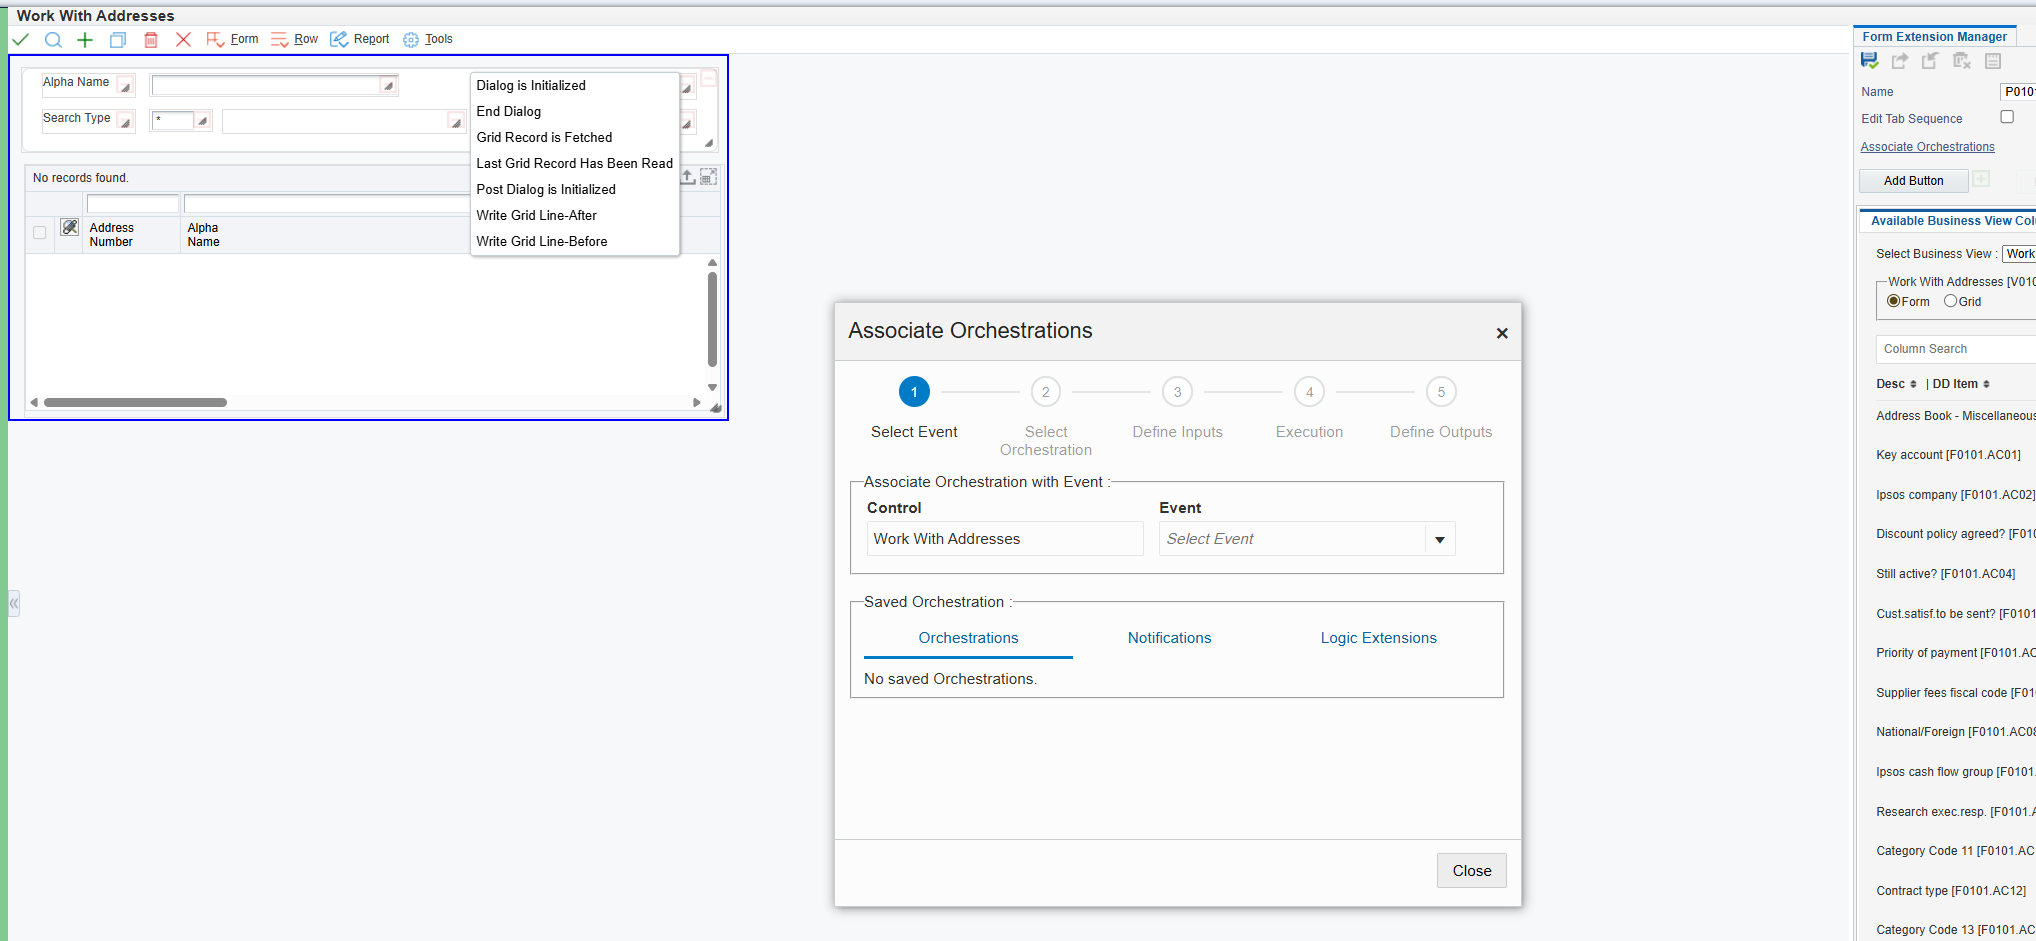Click step 3 Define Inputs circle

(1178, 392)
